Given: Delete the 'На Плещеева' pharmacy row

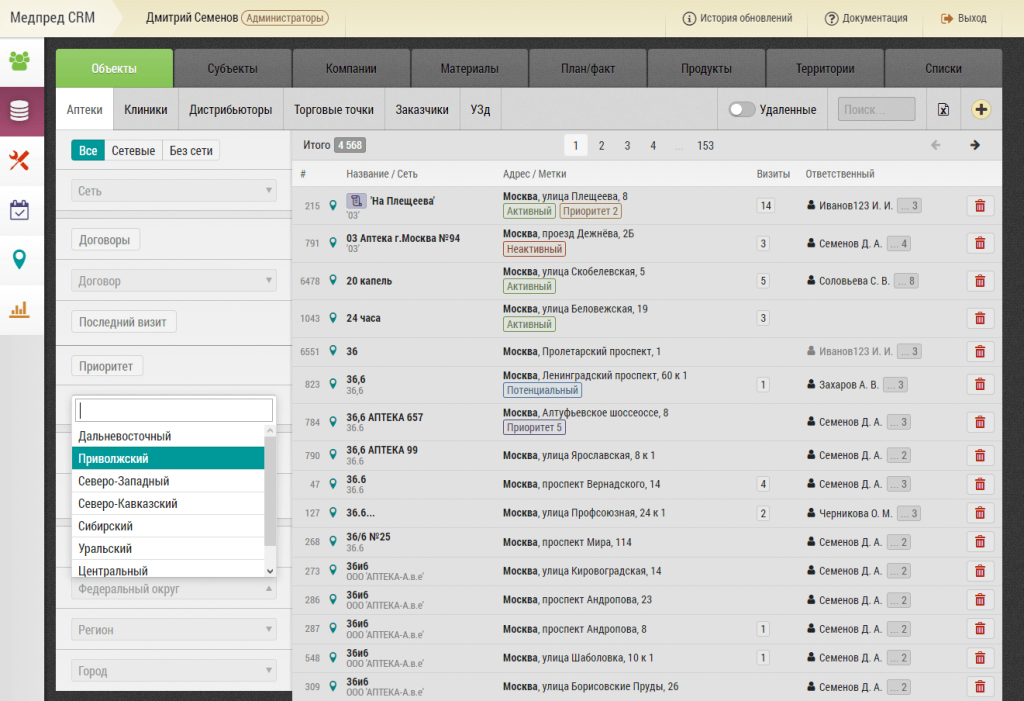Looking at the screenshot, I should click(980, 206).
